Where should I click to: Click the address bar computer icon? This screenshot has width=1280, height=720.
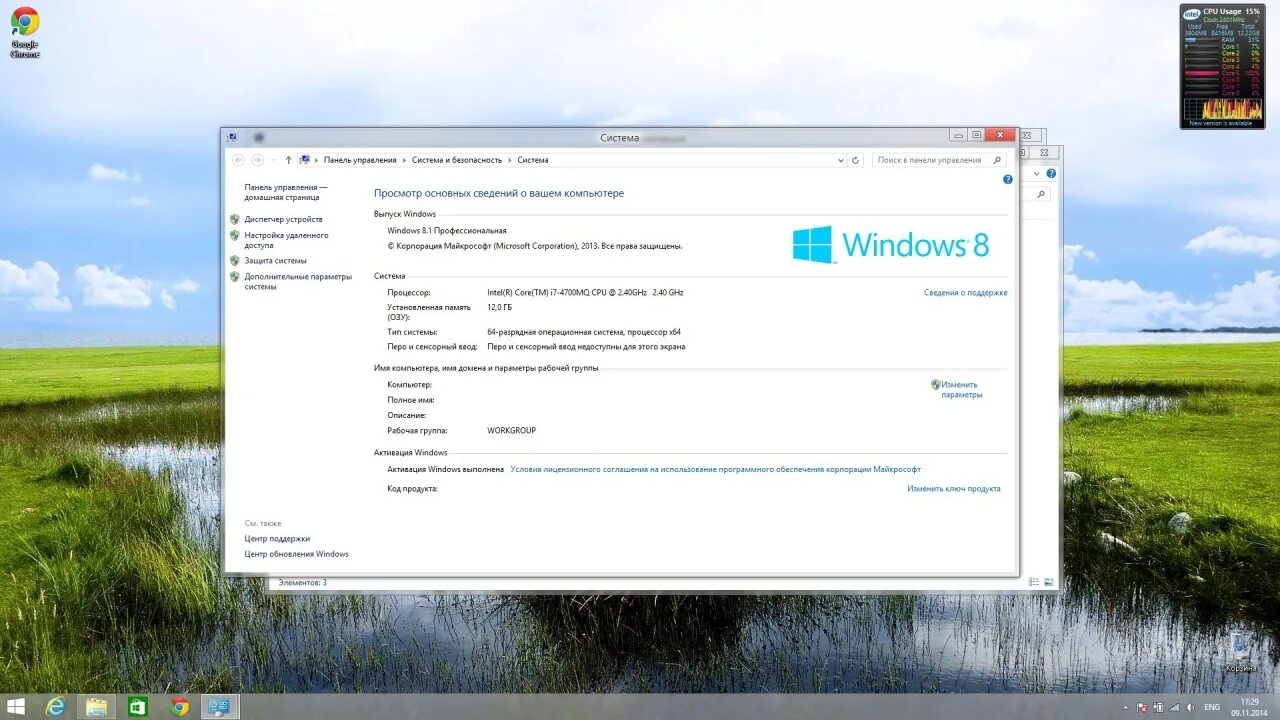point(304,160)
